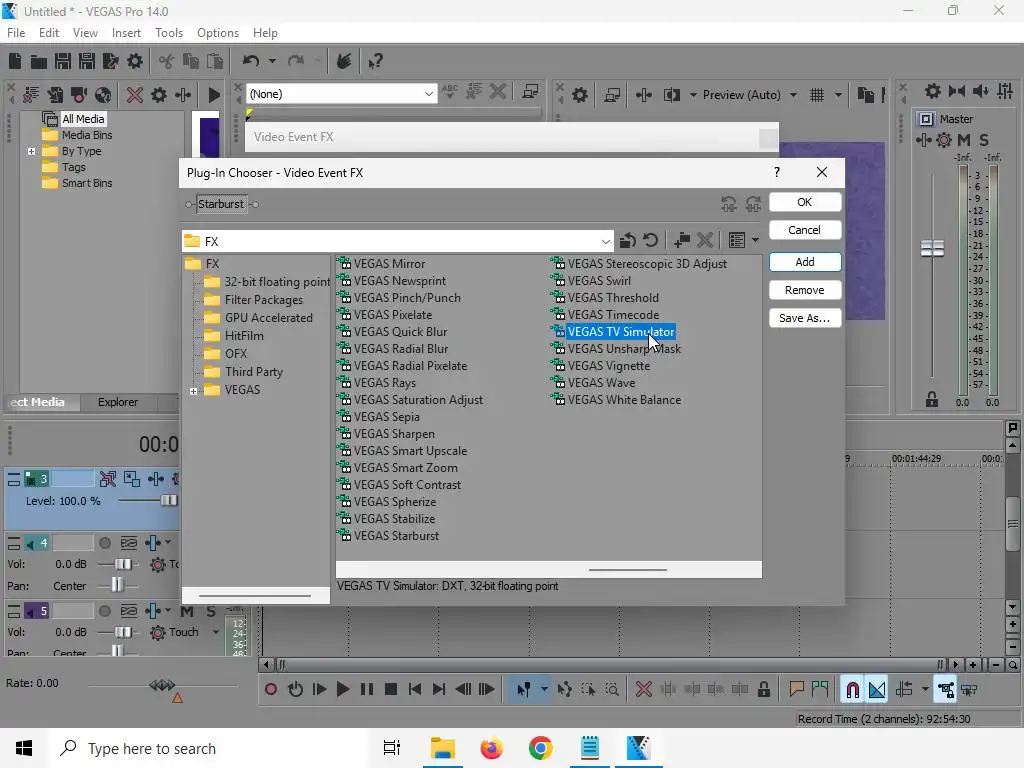The width and height of the screenshot is (1024, 768).
Task: Click Go to Start transport button
Action: pyautogui.click(x=414, y=689)
